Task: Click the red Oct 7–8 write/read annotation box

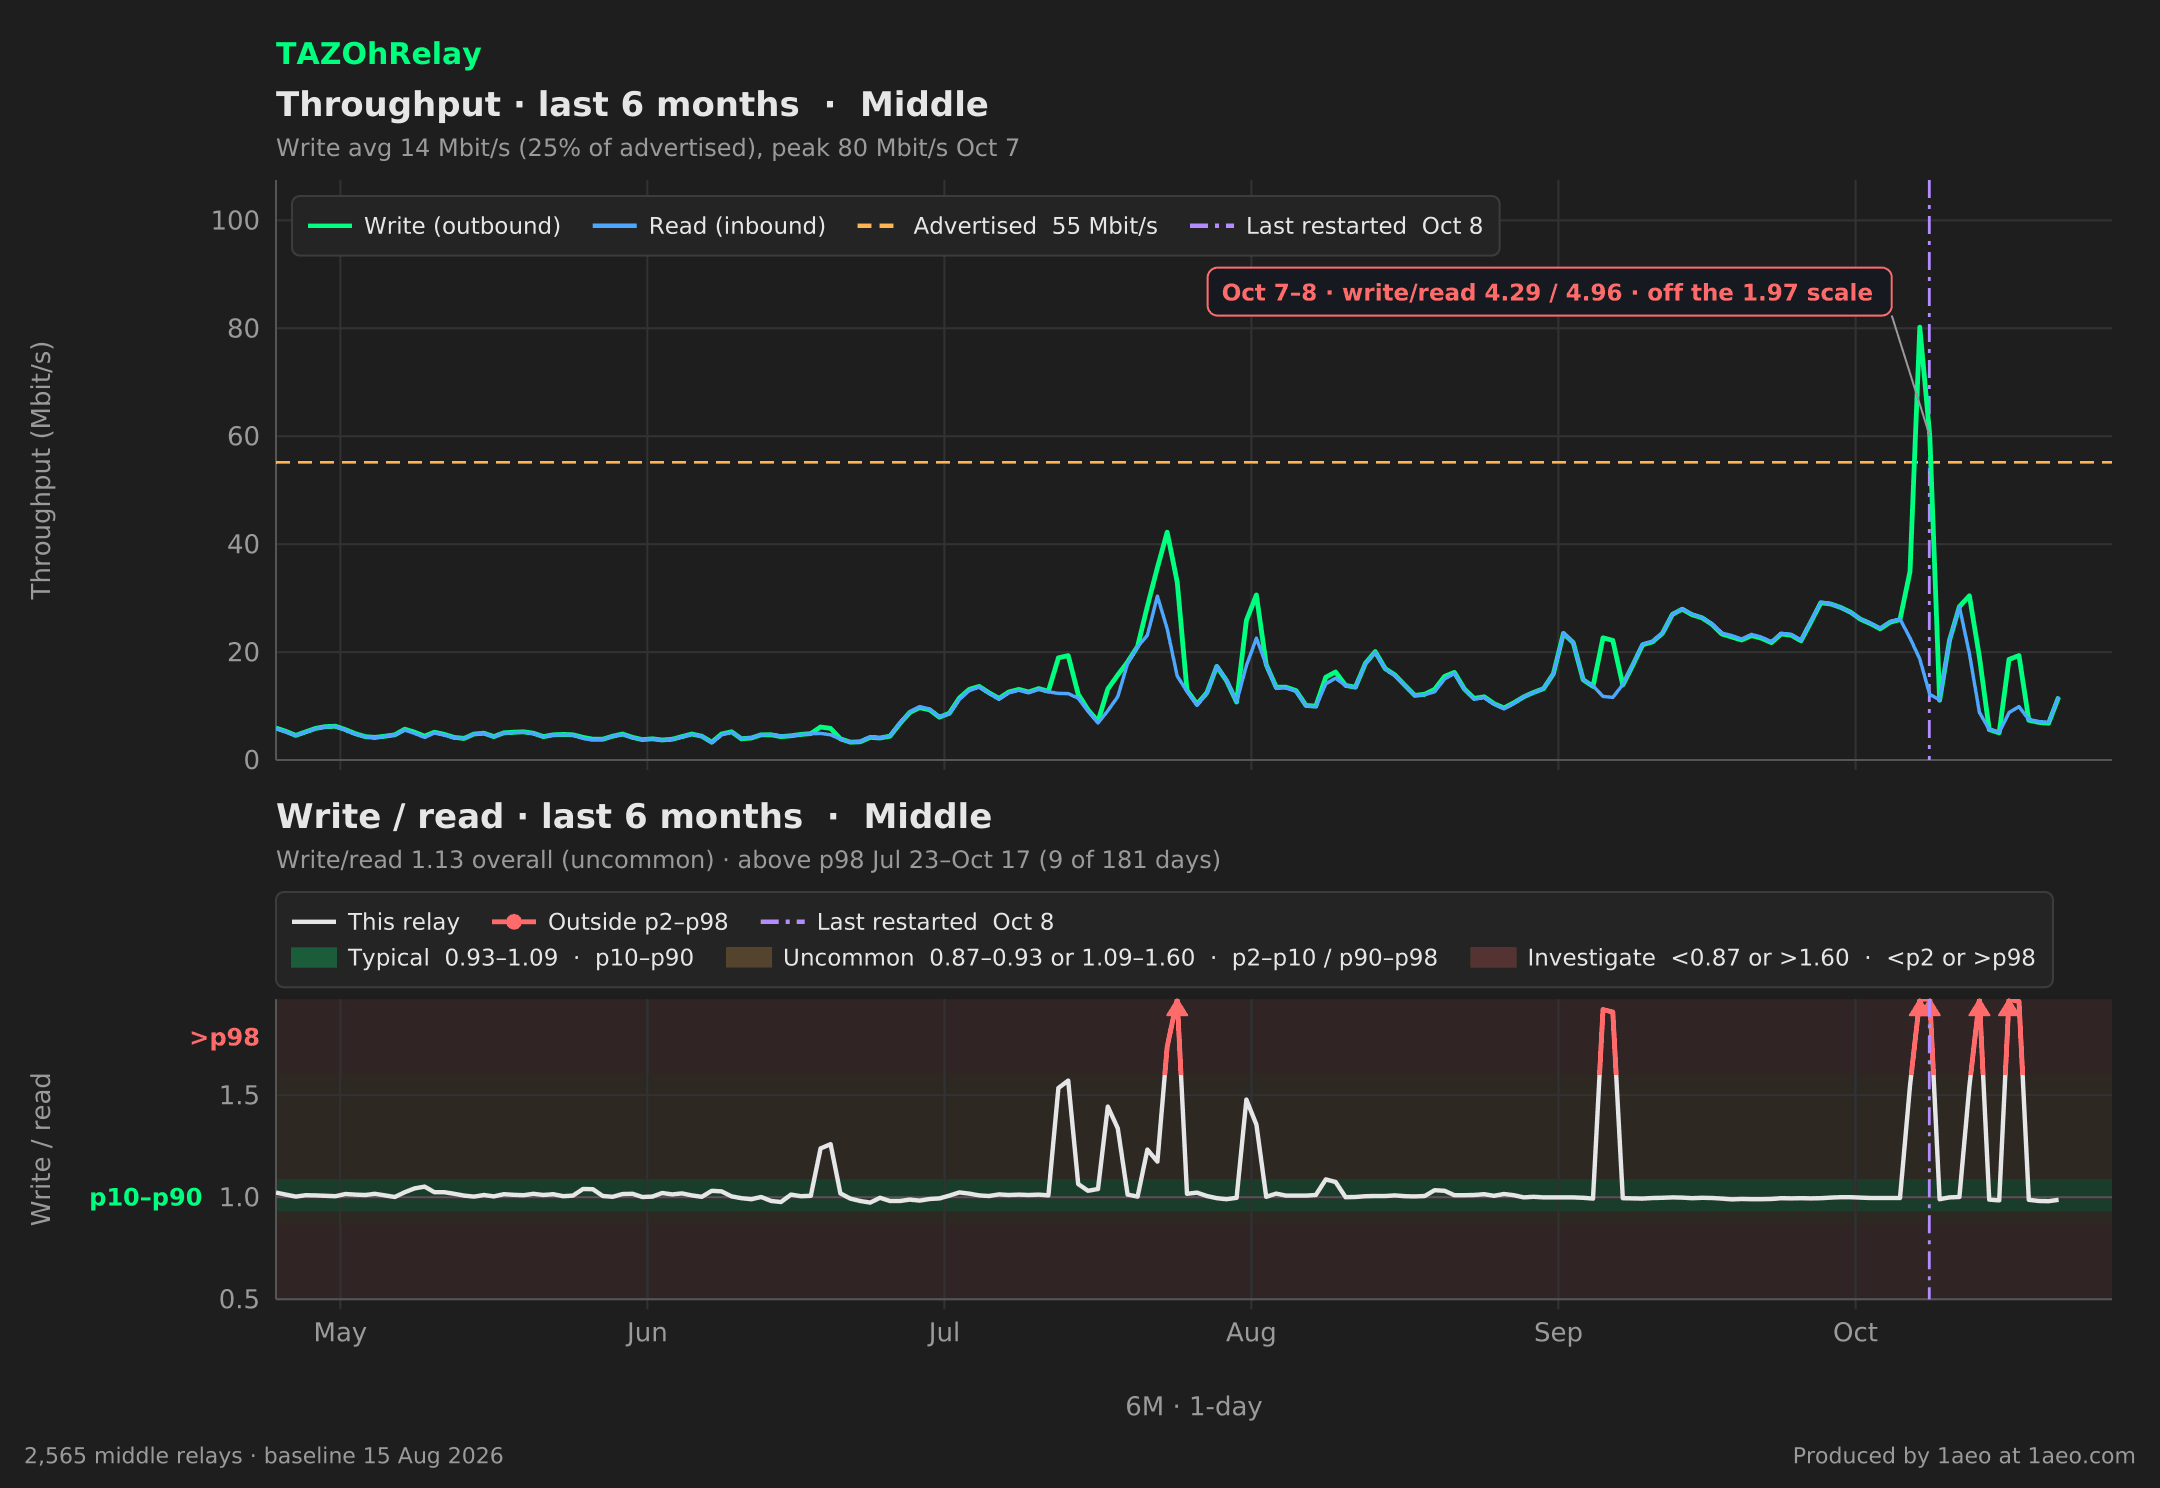Action: click(x=1549, y=292)
